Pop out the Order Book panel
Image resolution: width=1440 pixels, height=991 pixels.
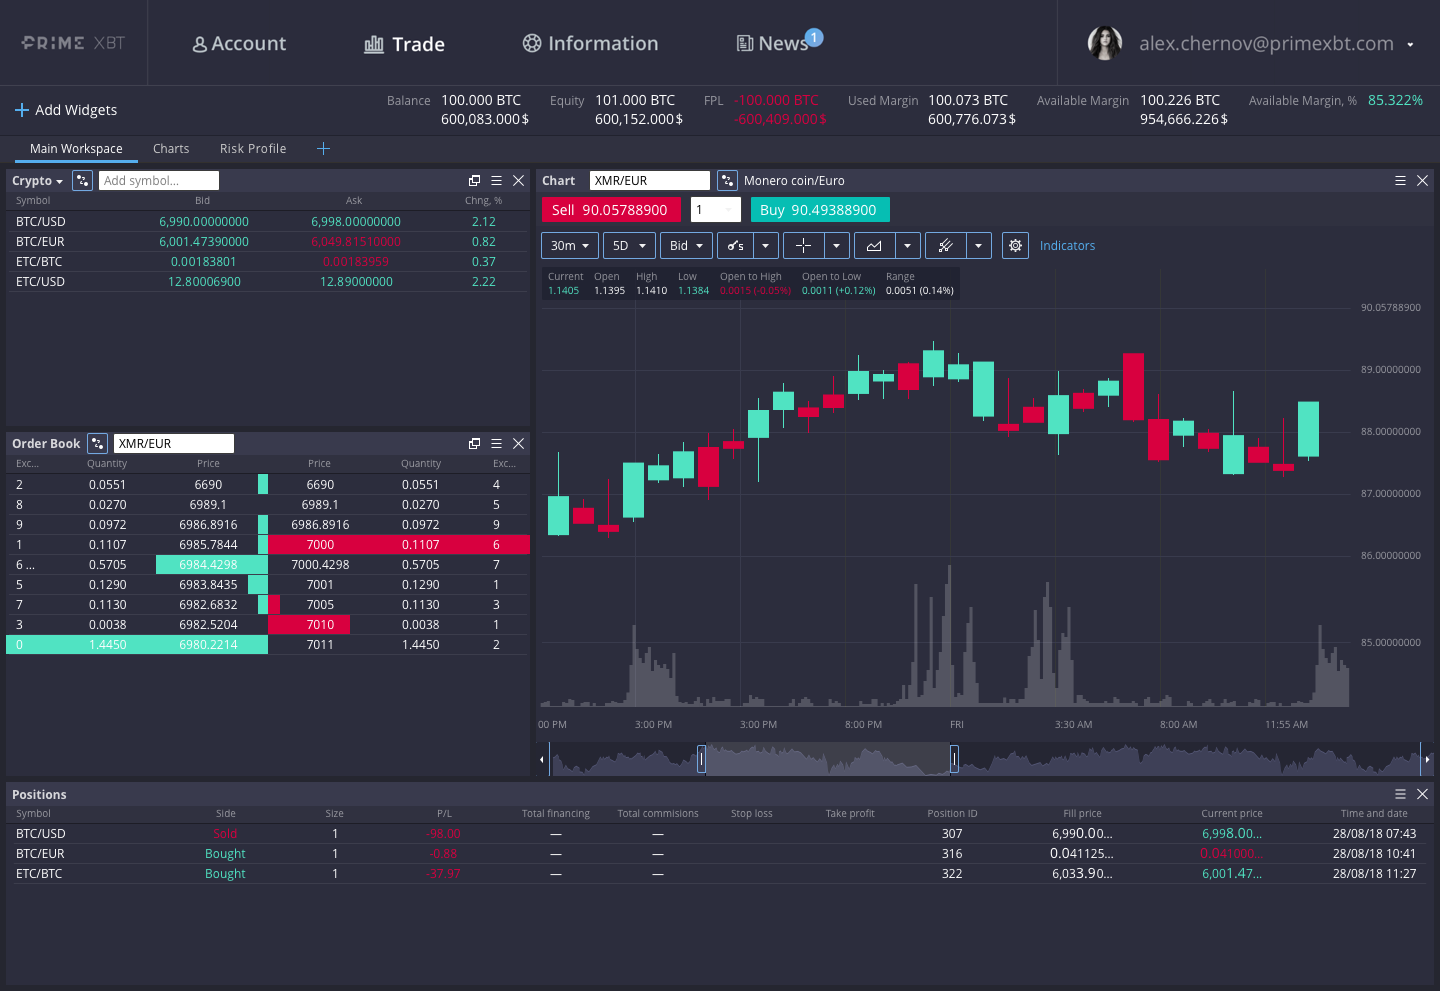(x=474, y=444)
